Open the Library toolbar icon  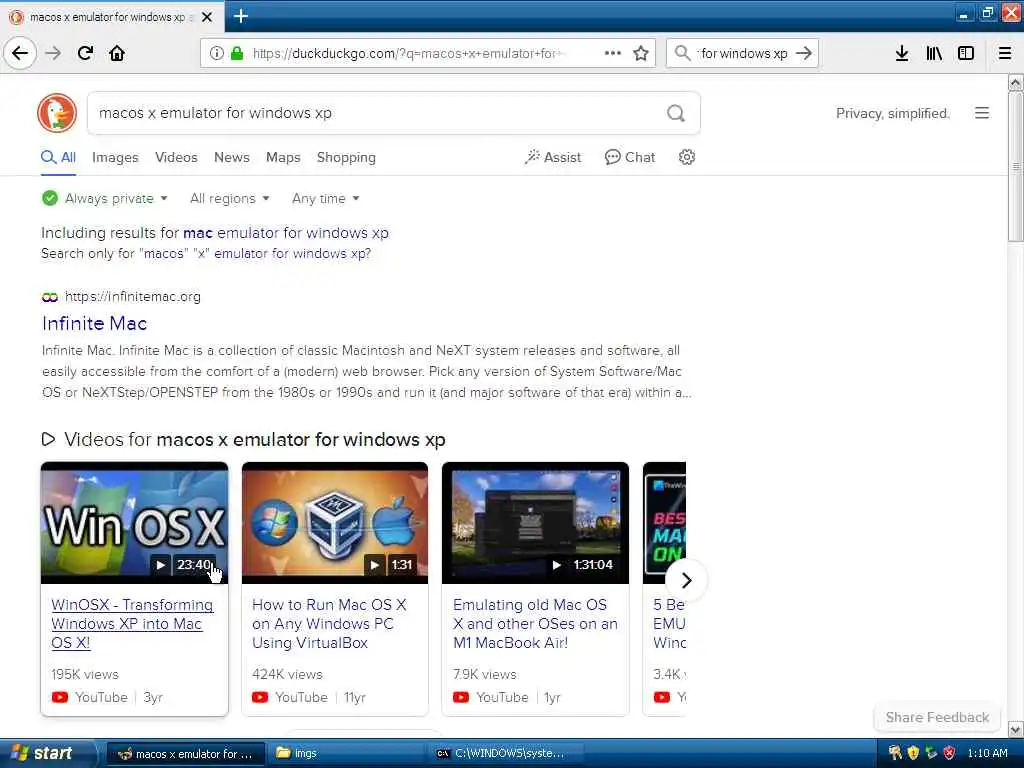[934, 53]
